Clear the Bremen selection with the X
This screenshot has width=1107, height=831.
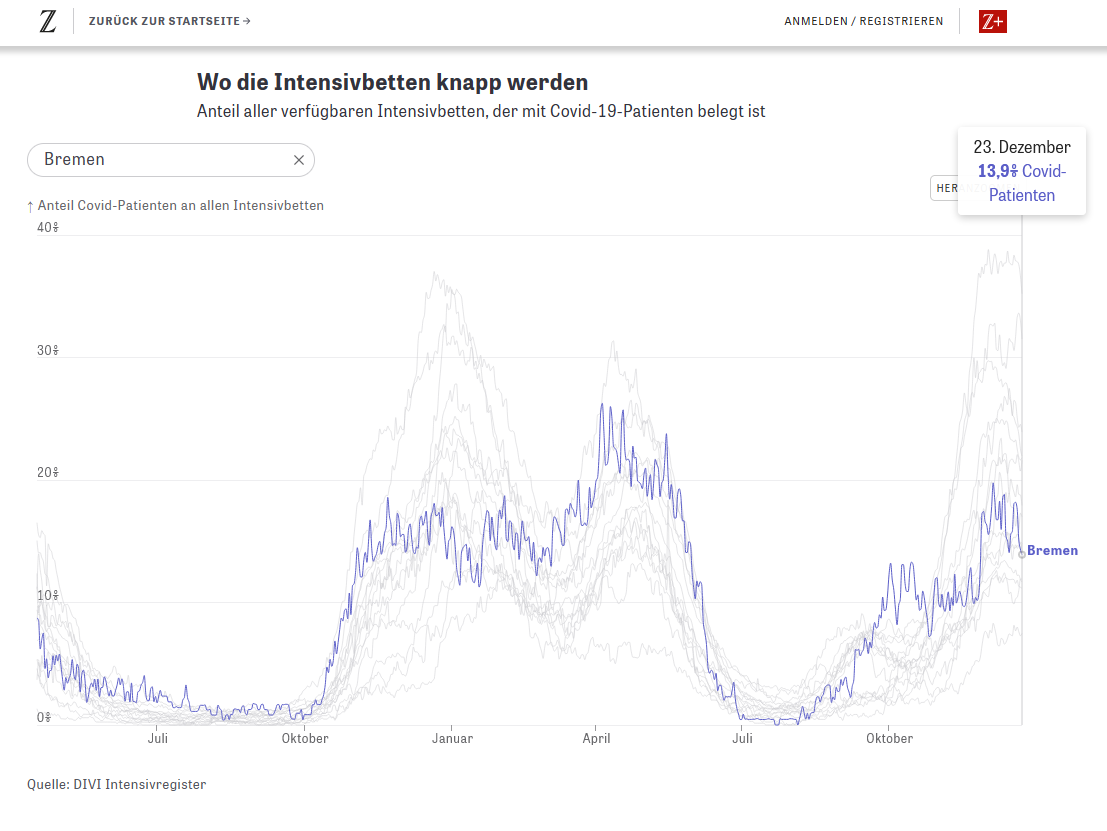pos(298,160)
